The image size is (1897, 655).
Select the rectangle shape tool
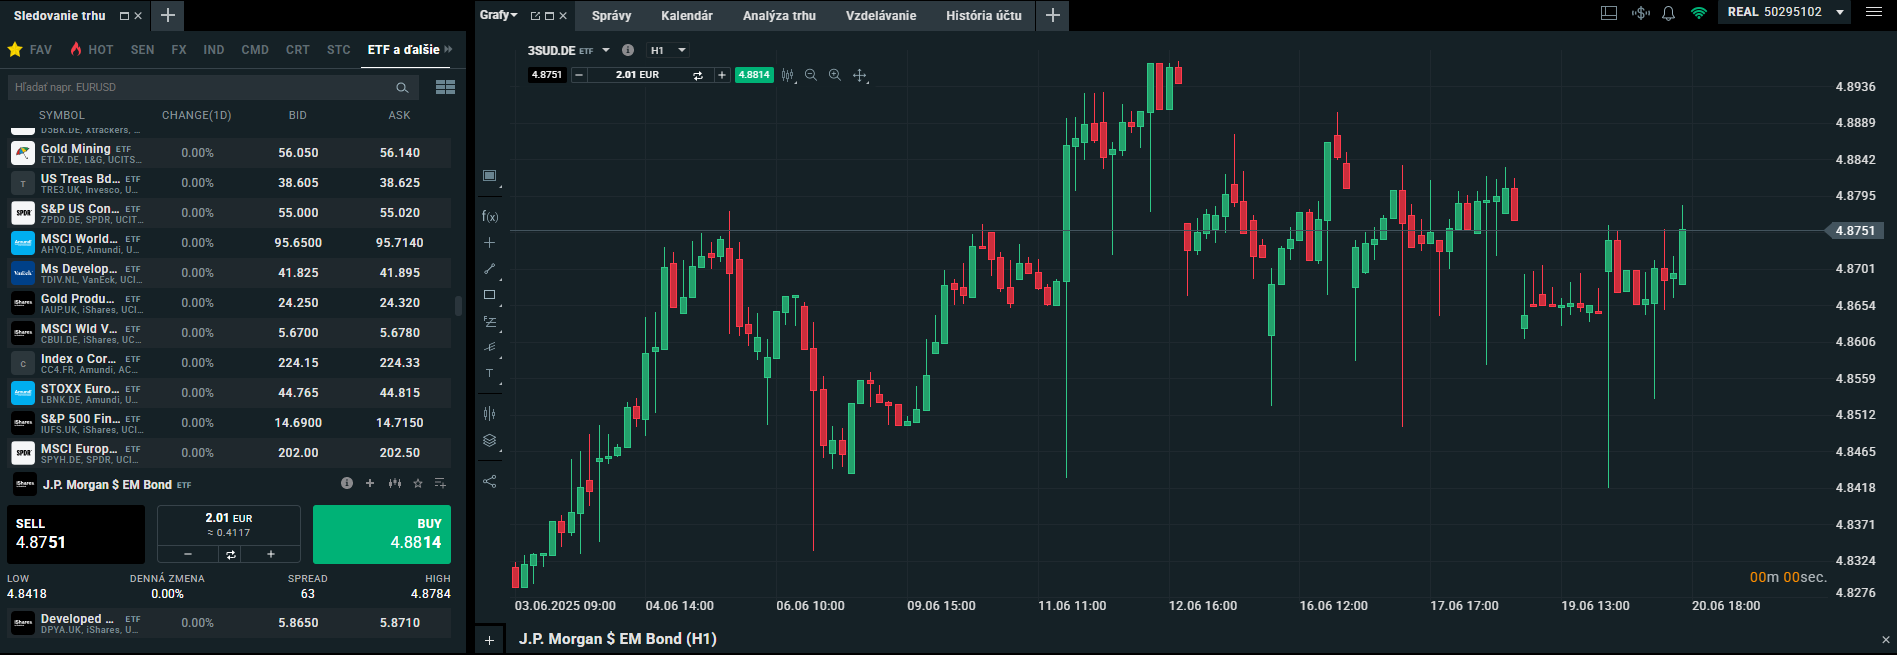click(489, 295)
